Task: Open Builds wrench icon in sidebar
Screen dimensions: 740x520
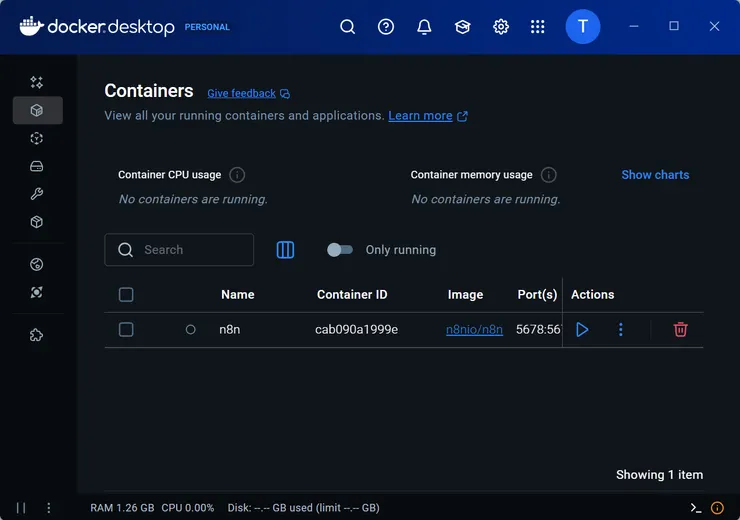Action: [x=37, y=194]
